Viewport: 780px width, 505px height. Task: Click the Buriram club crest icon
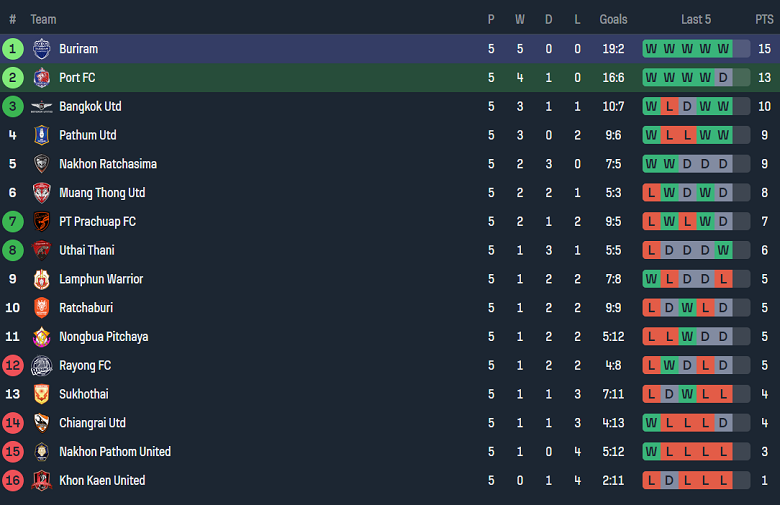(41, 49)
